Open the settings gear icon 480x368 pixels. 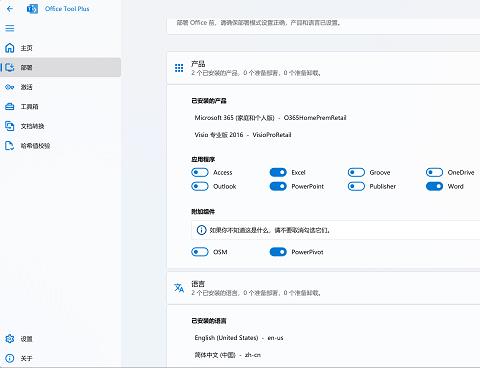pos(10,339)
